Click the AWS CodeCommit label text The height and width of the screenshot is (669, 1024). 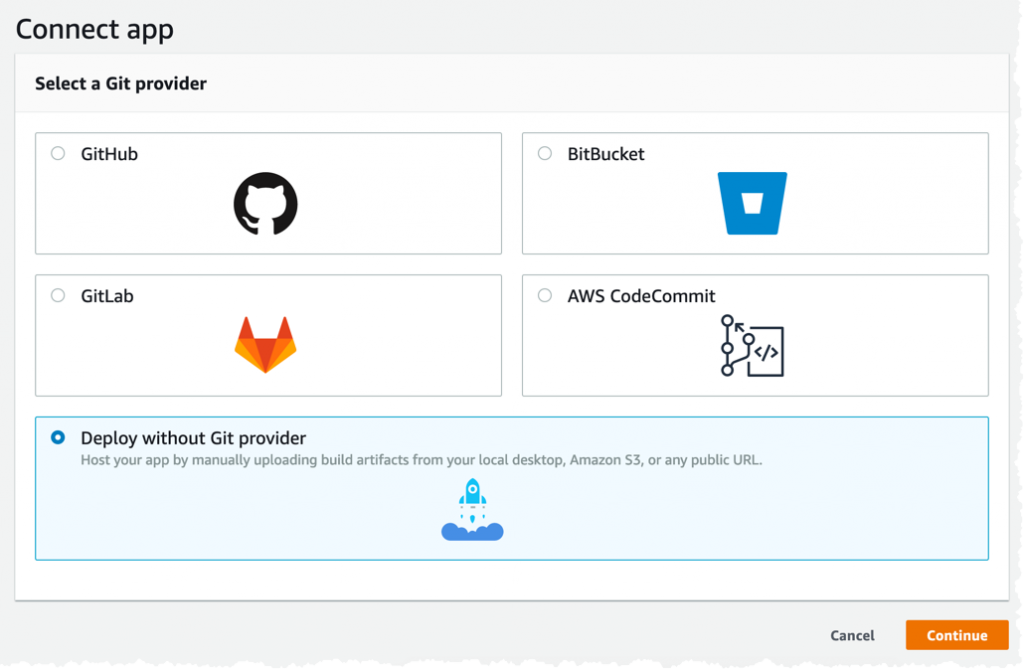click(641, 296)
